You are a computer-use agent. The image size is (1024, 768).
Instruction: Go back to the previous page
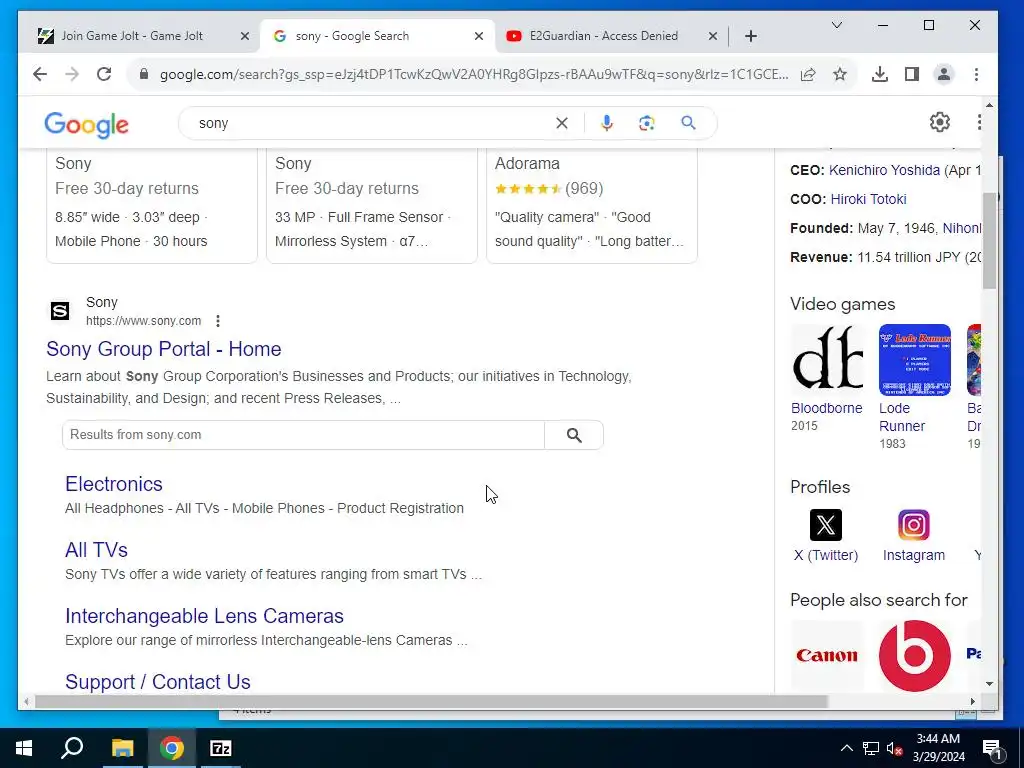tap(40, 74)
